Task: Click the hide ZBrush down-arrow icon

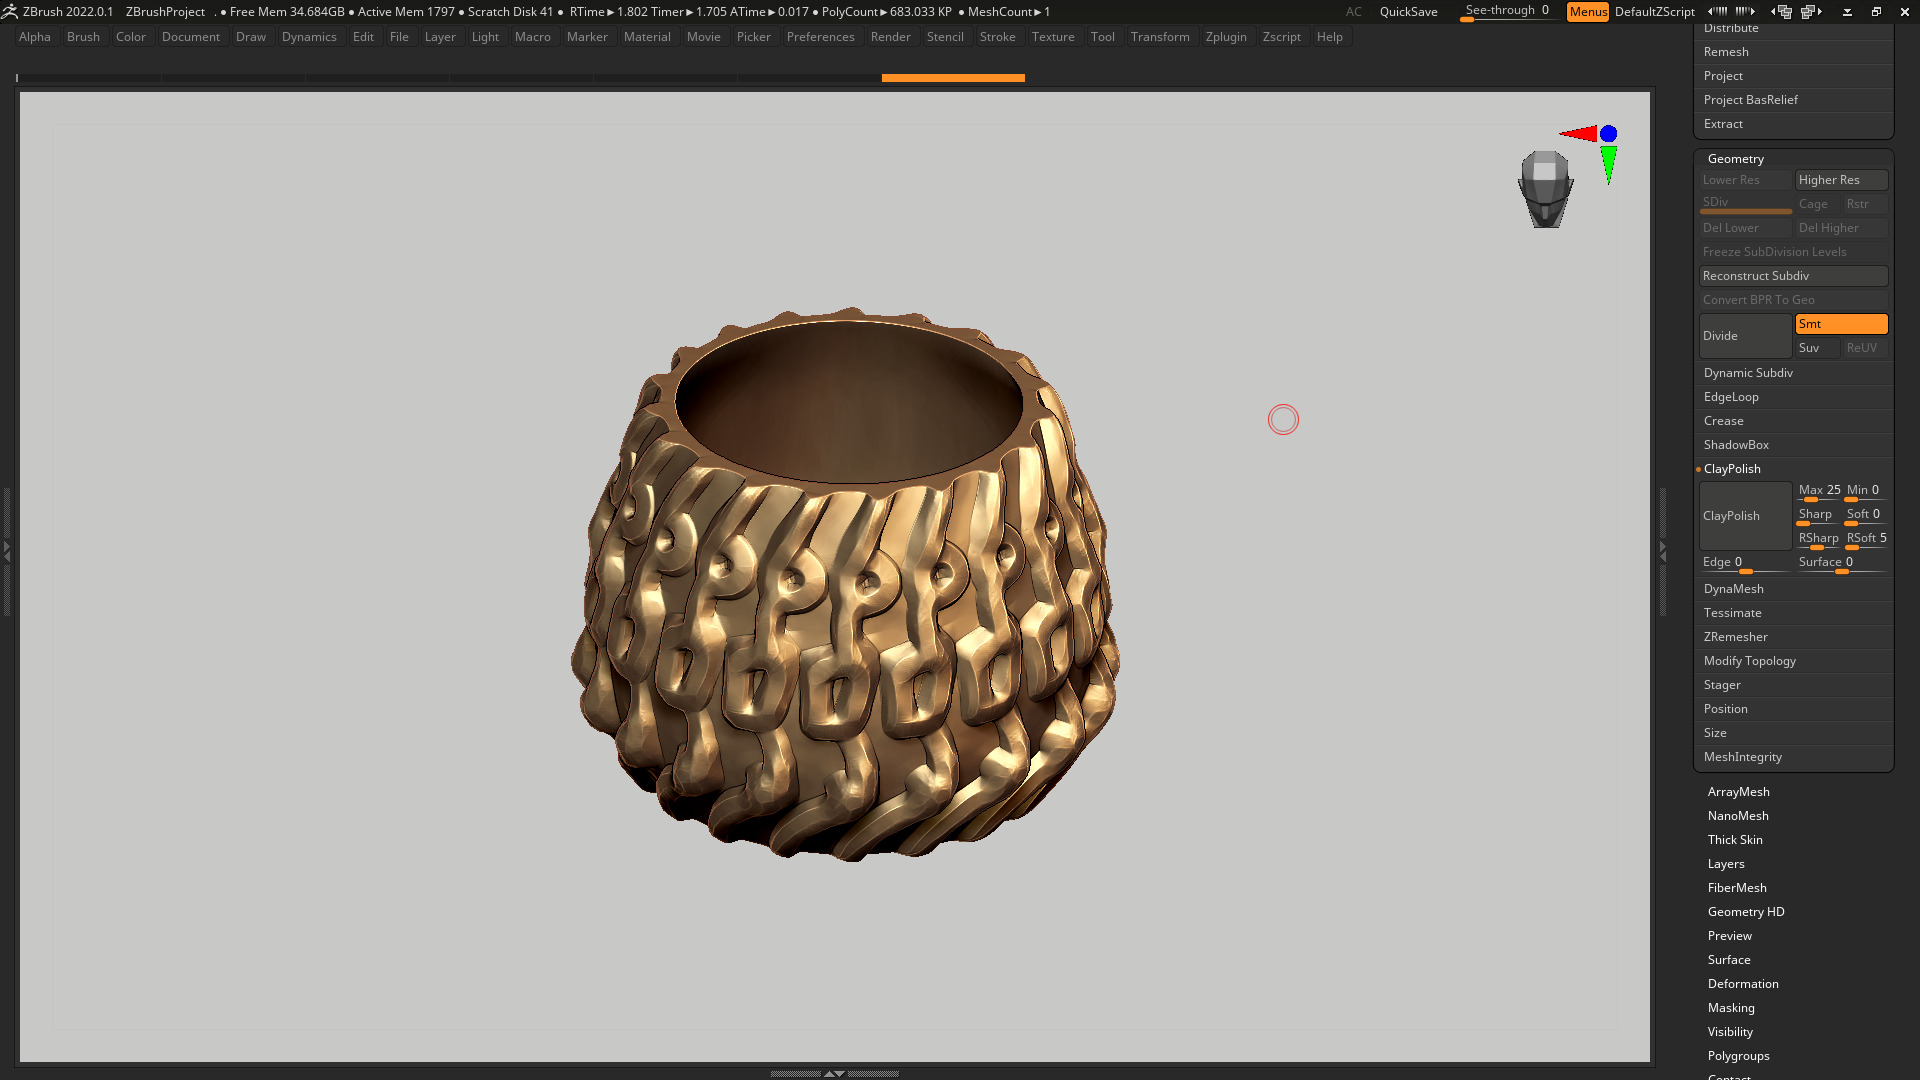Action: pyautogui.click(x=1847, y=12)
